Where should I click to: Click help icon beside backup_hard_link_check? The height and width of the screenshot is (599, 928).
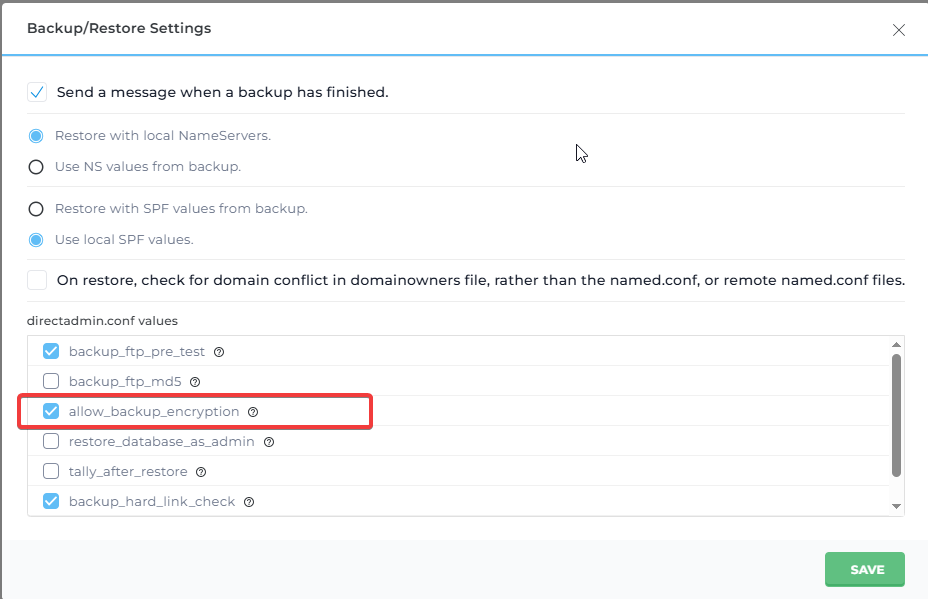[x=249, y=502]
